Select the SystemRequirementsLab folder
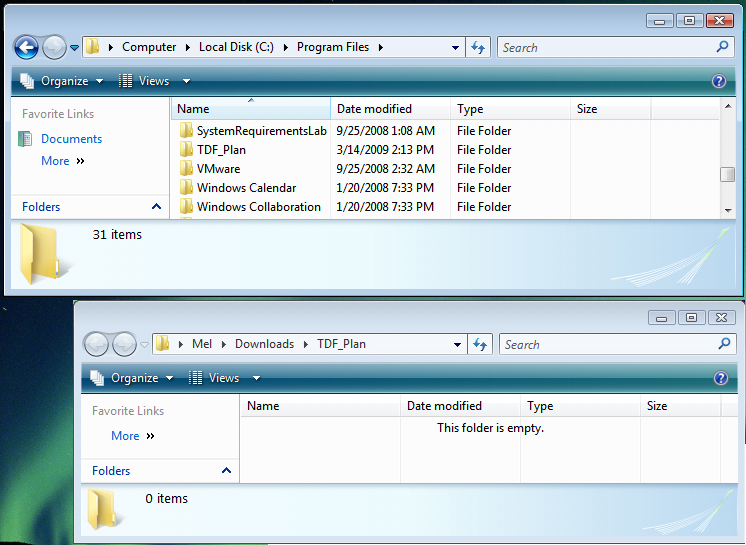 tap(262, 131)
